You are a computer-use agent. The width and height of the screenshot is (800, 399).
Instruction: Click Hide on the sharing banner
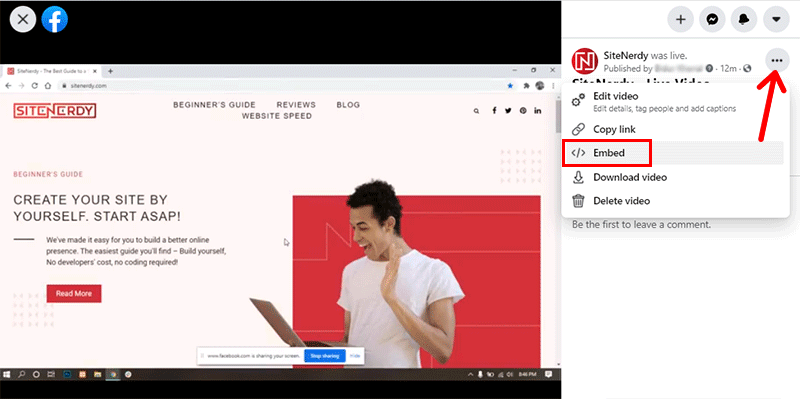click(355, 356)
